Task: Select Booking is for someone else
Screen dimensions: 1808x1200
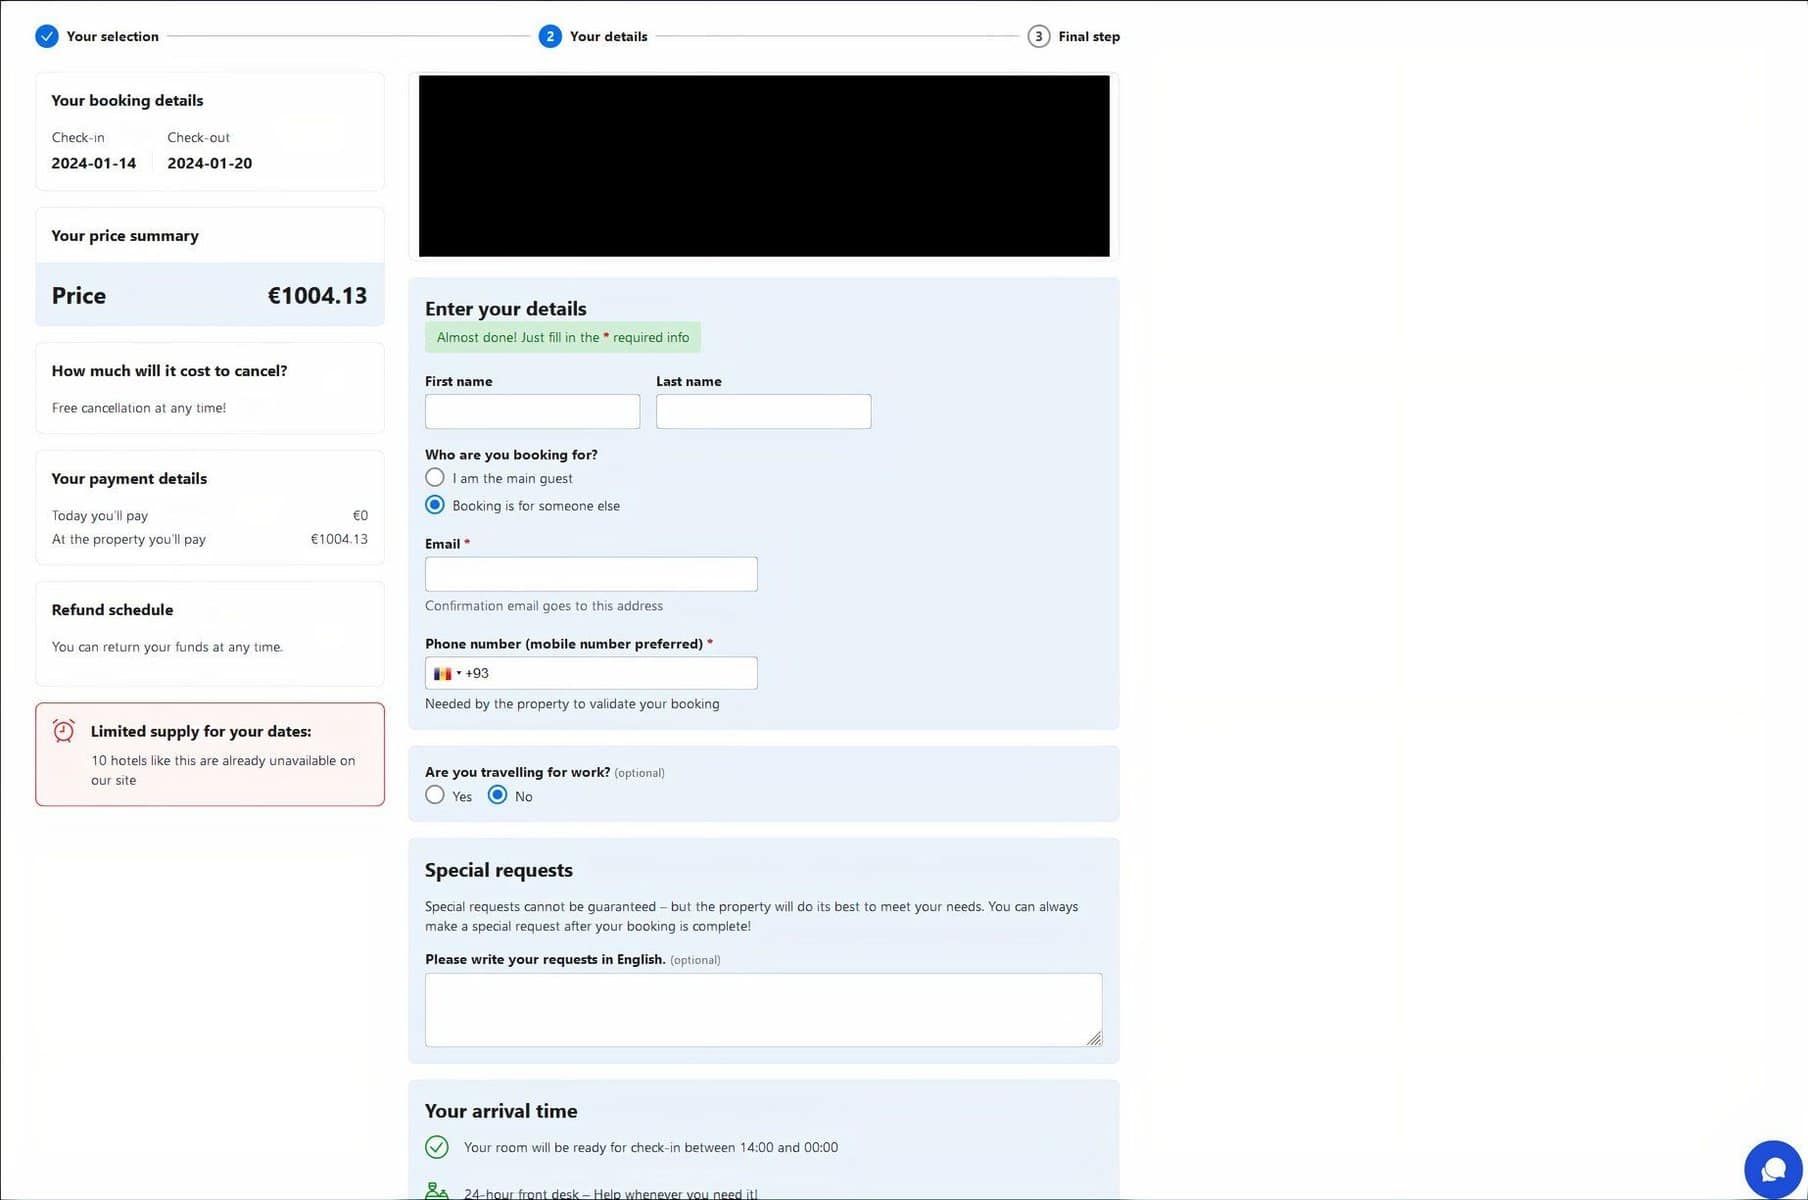Action: coord(434,504)
